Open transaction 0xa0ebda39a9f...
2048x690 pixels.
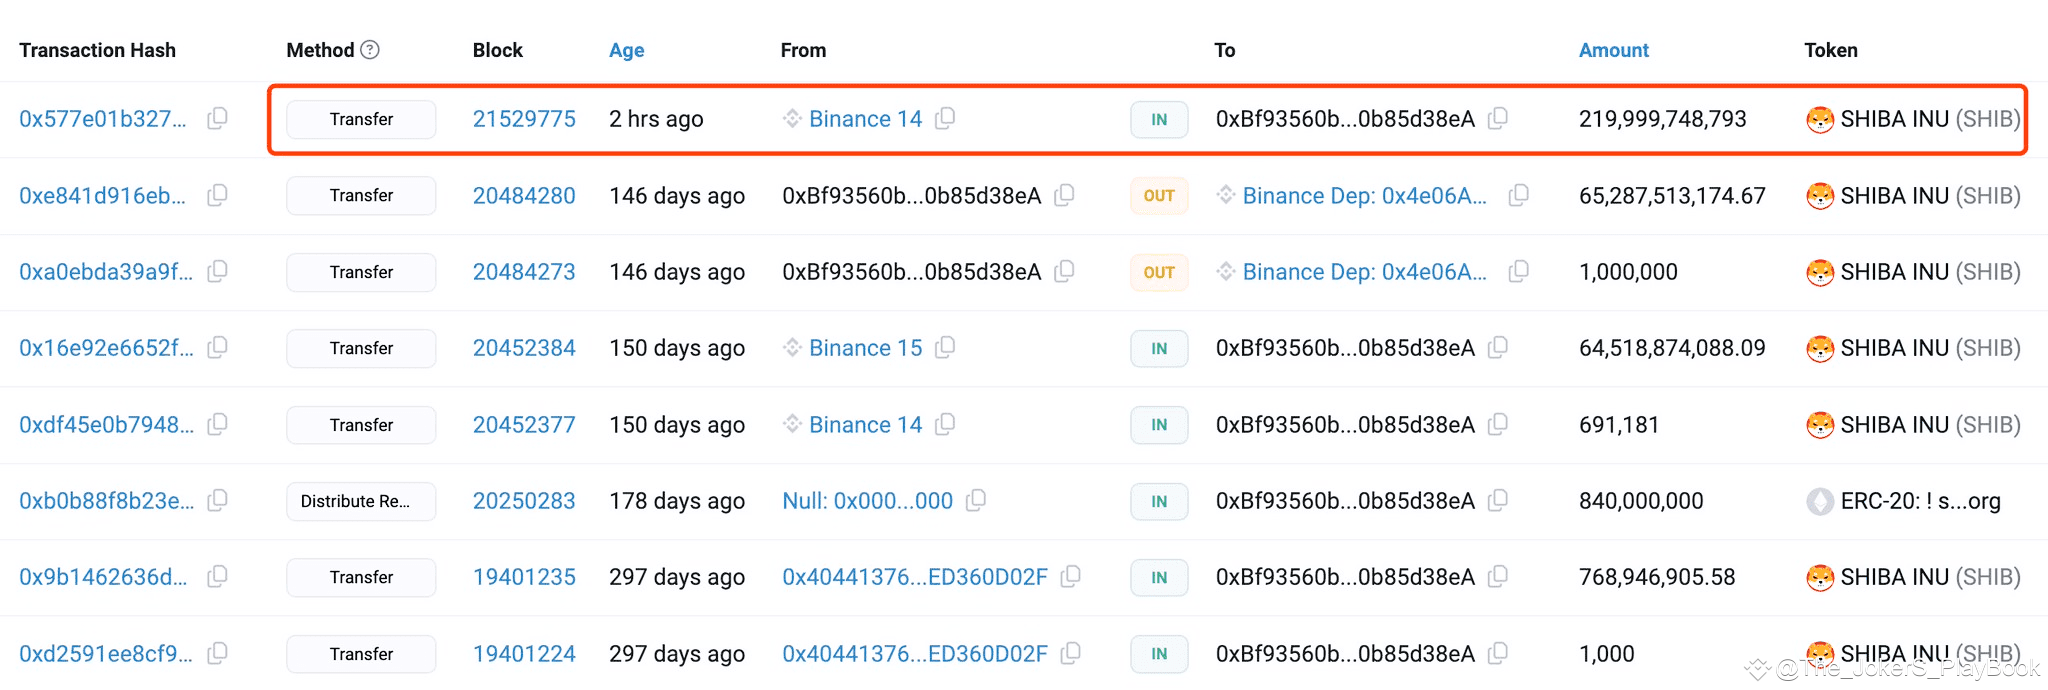[x=106, y=271]
